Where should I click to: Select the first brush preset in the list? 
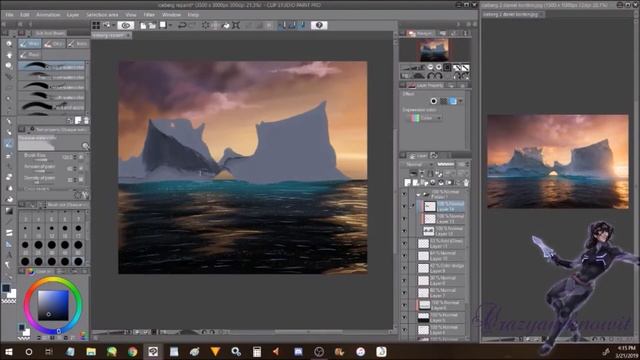52,66
